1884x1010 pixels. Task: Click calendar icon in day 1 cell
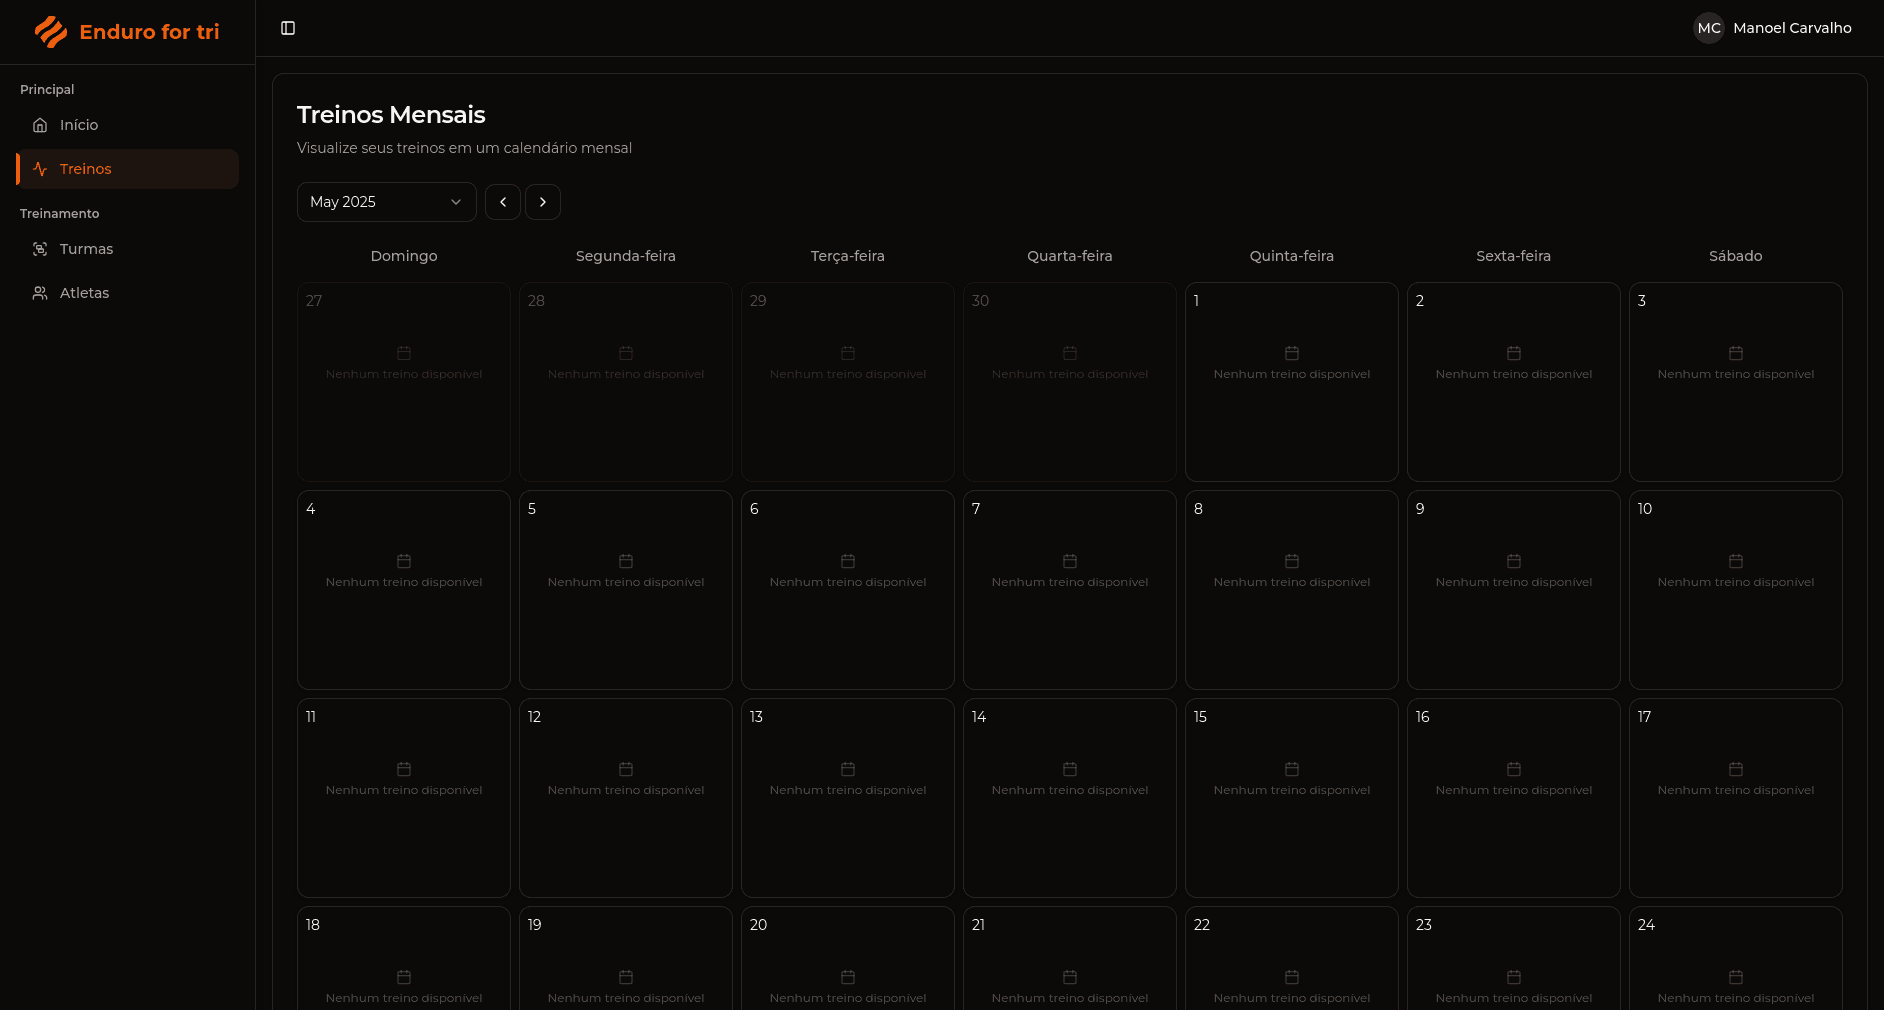[1292, 353]
